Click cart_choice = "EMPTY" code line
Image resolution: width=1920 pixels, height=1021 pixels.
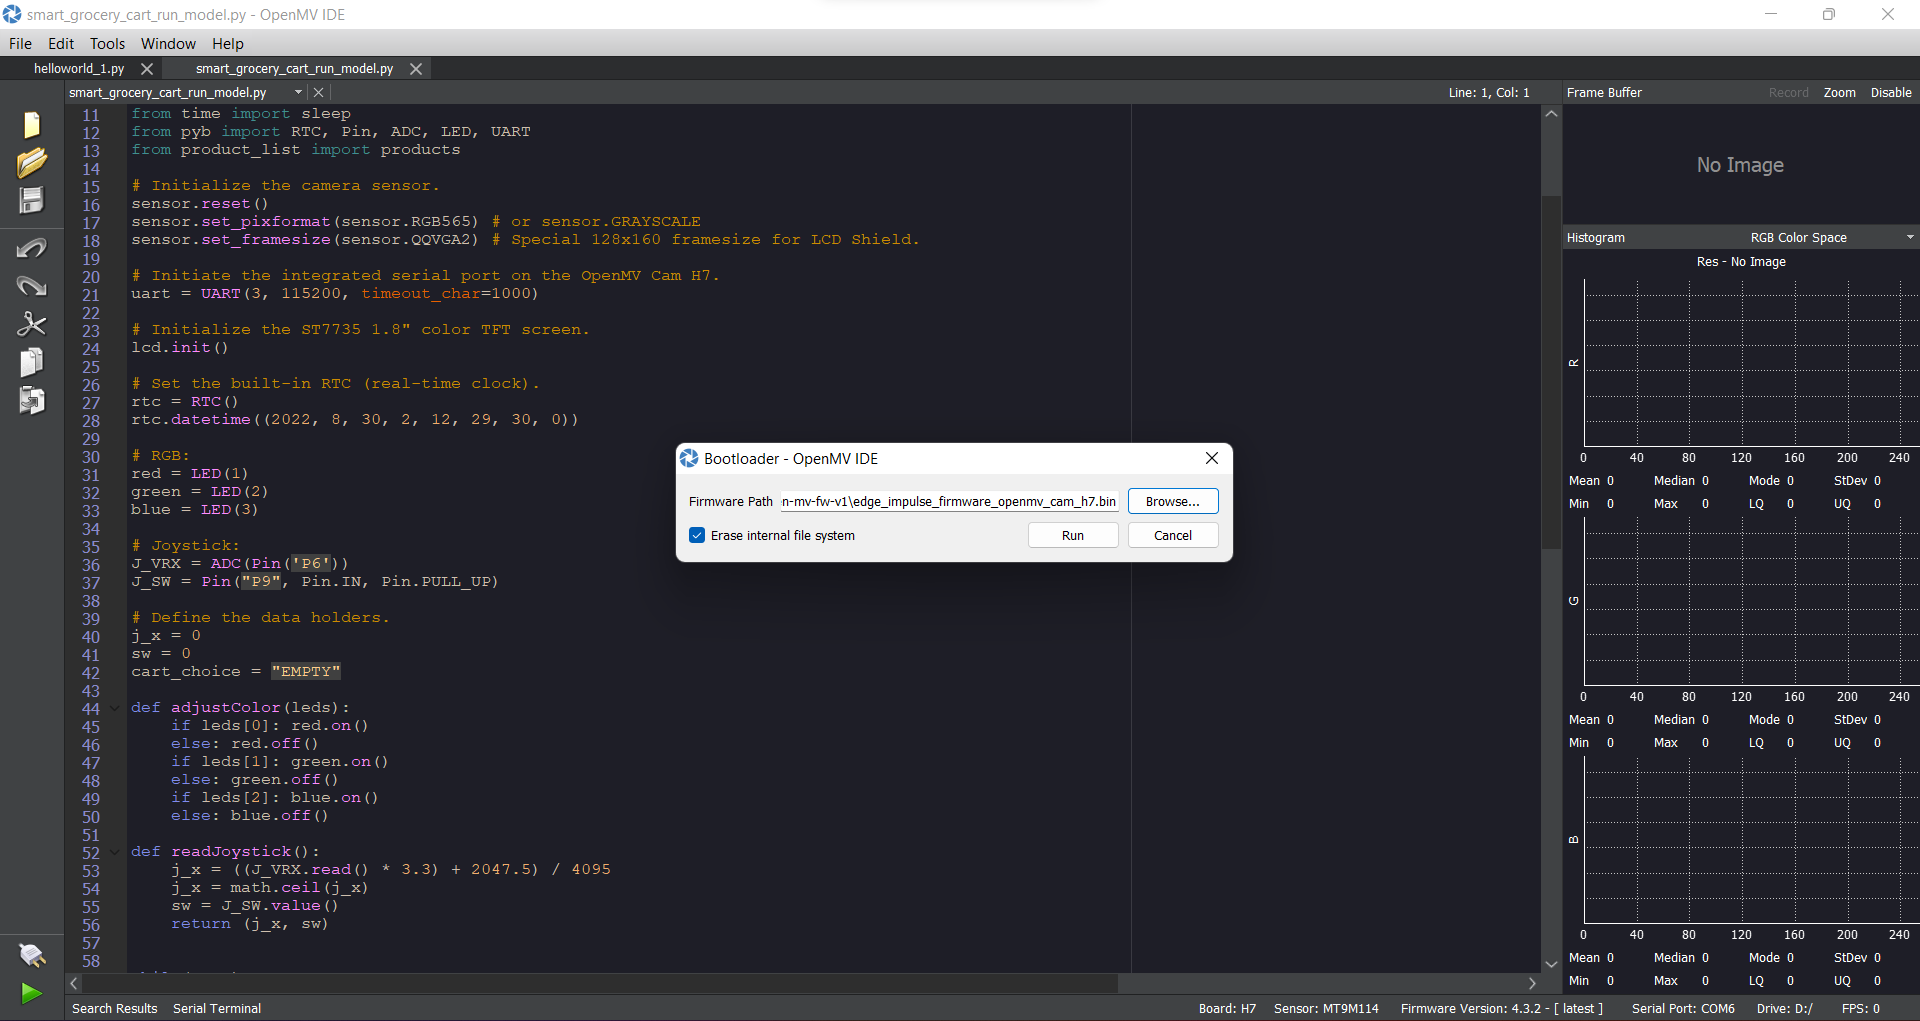coord(236,672)
